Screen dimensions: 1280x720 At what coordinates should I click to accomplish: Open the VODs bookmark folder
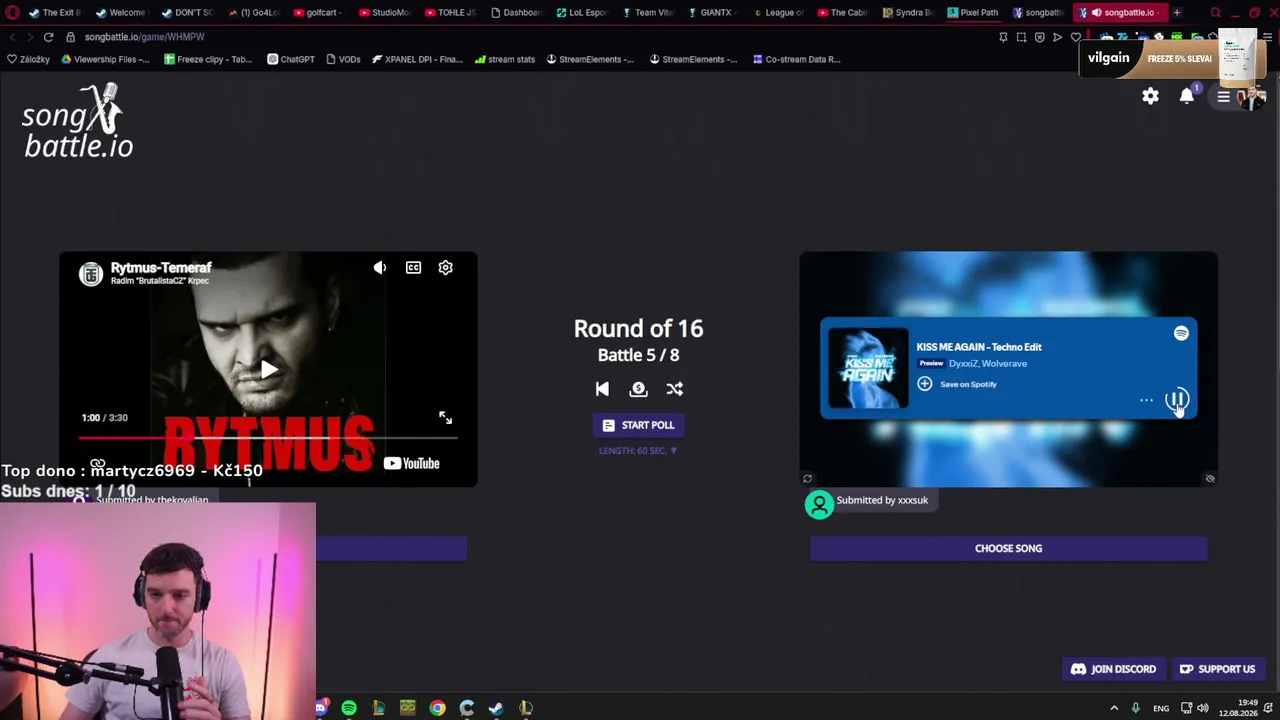[343, 59]
